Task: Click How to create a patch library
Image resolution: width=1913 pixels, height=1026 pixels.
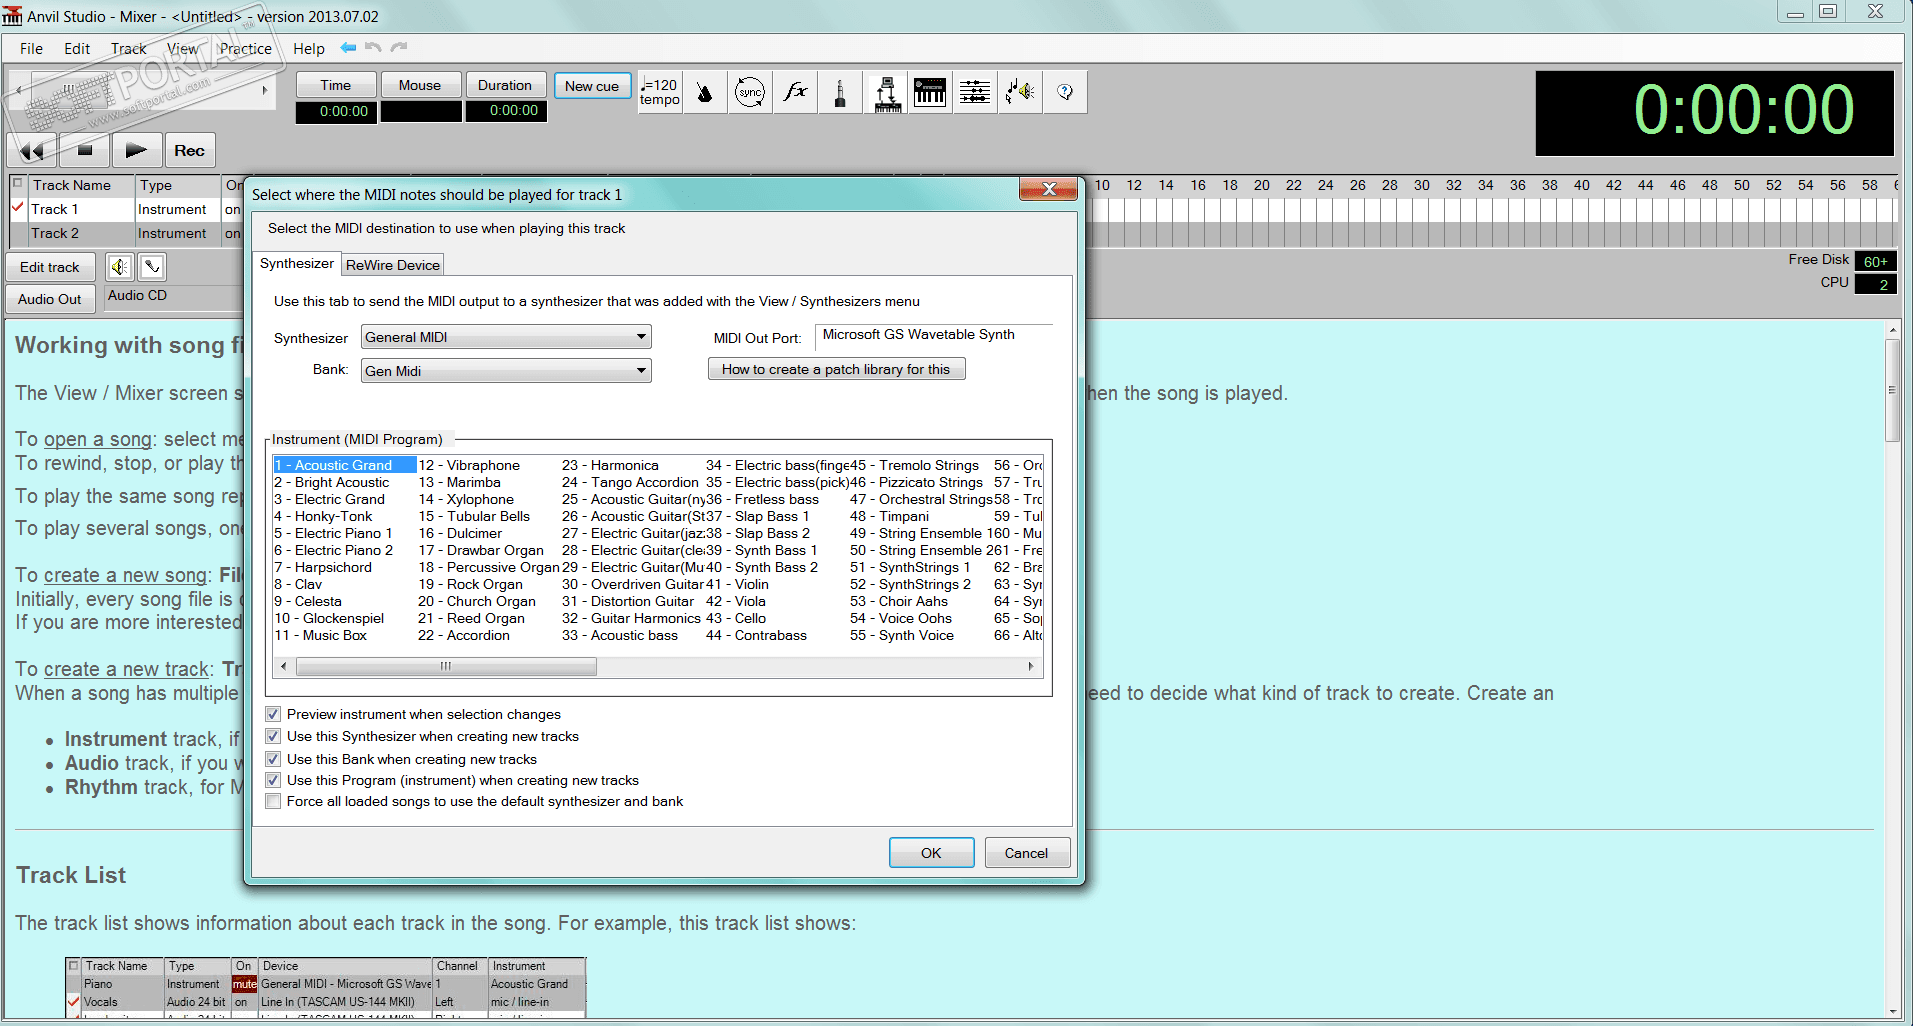Action: tap(837, 369)
